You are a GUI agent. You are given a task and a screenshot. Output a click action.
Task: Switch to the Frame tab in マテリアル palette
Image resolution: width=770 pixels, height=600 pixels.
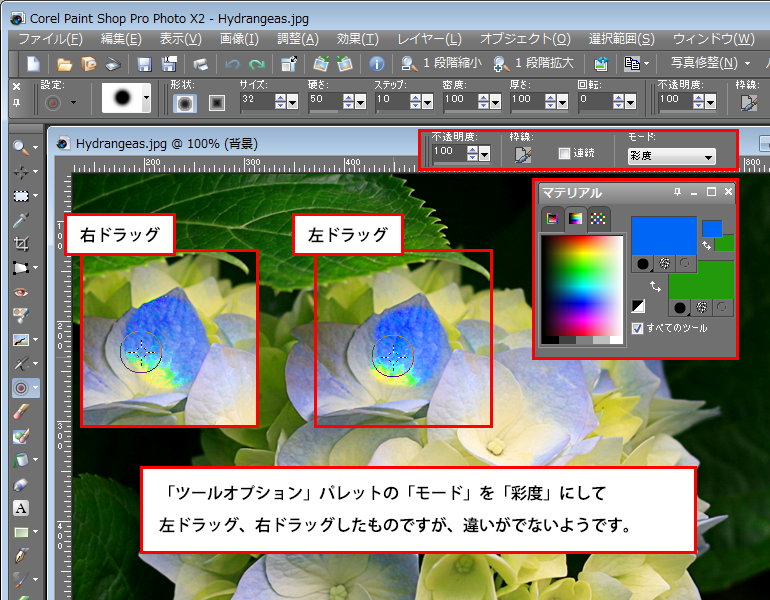(x=552, y=218)
